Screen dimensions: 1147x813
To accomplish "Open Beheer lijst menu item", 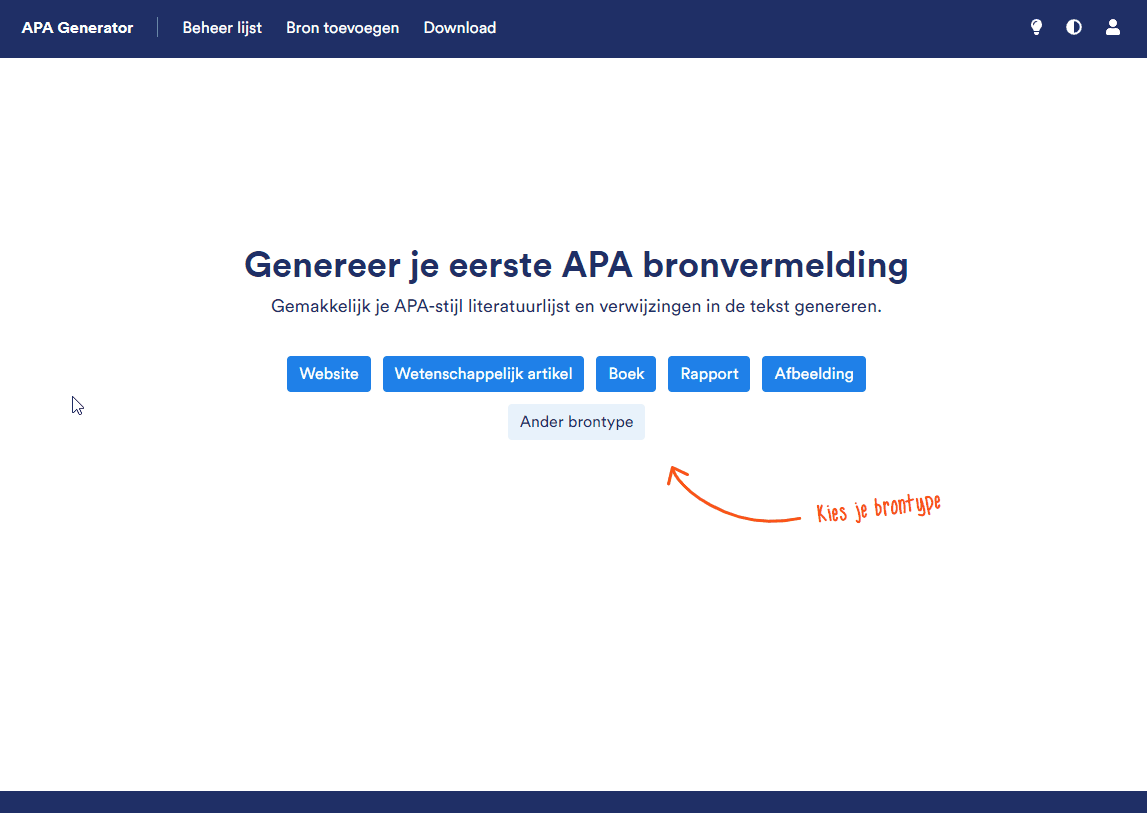I will [222, 28].
